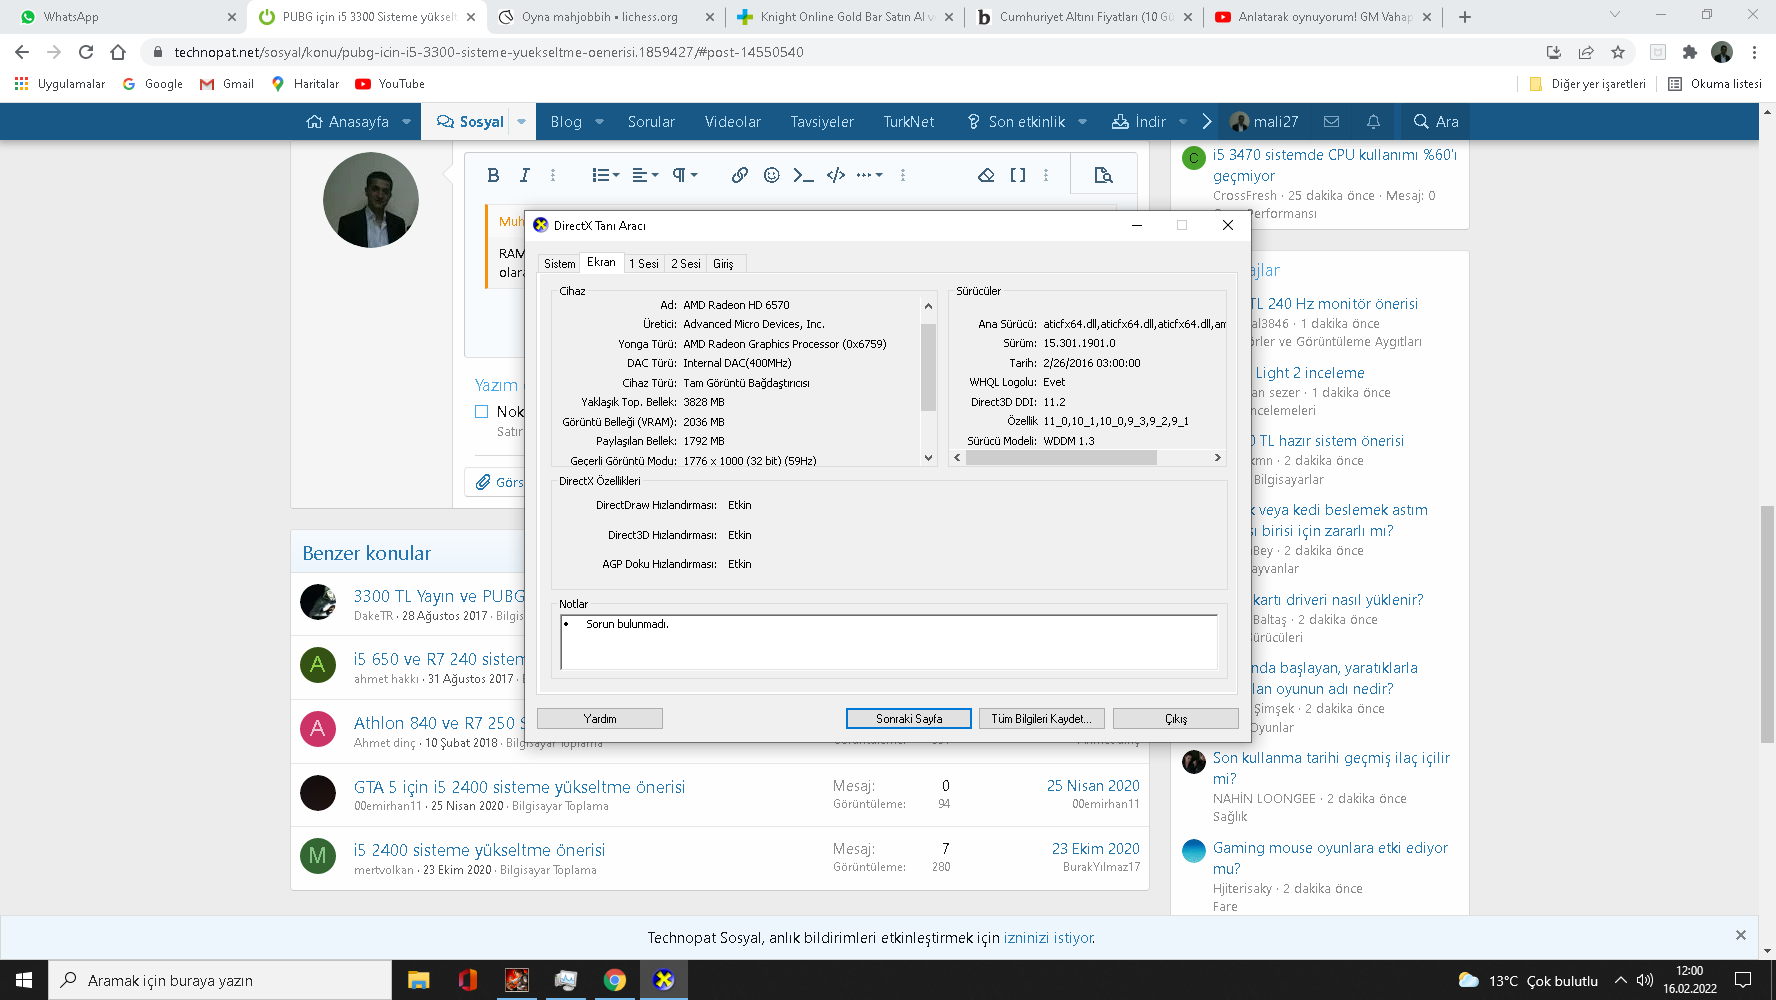Image resolution: width=1776 pixels, height=1000 pixels.
Task: Click Tüm Bilgileri Kaydet button
Action: pos(1042,719)
